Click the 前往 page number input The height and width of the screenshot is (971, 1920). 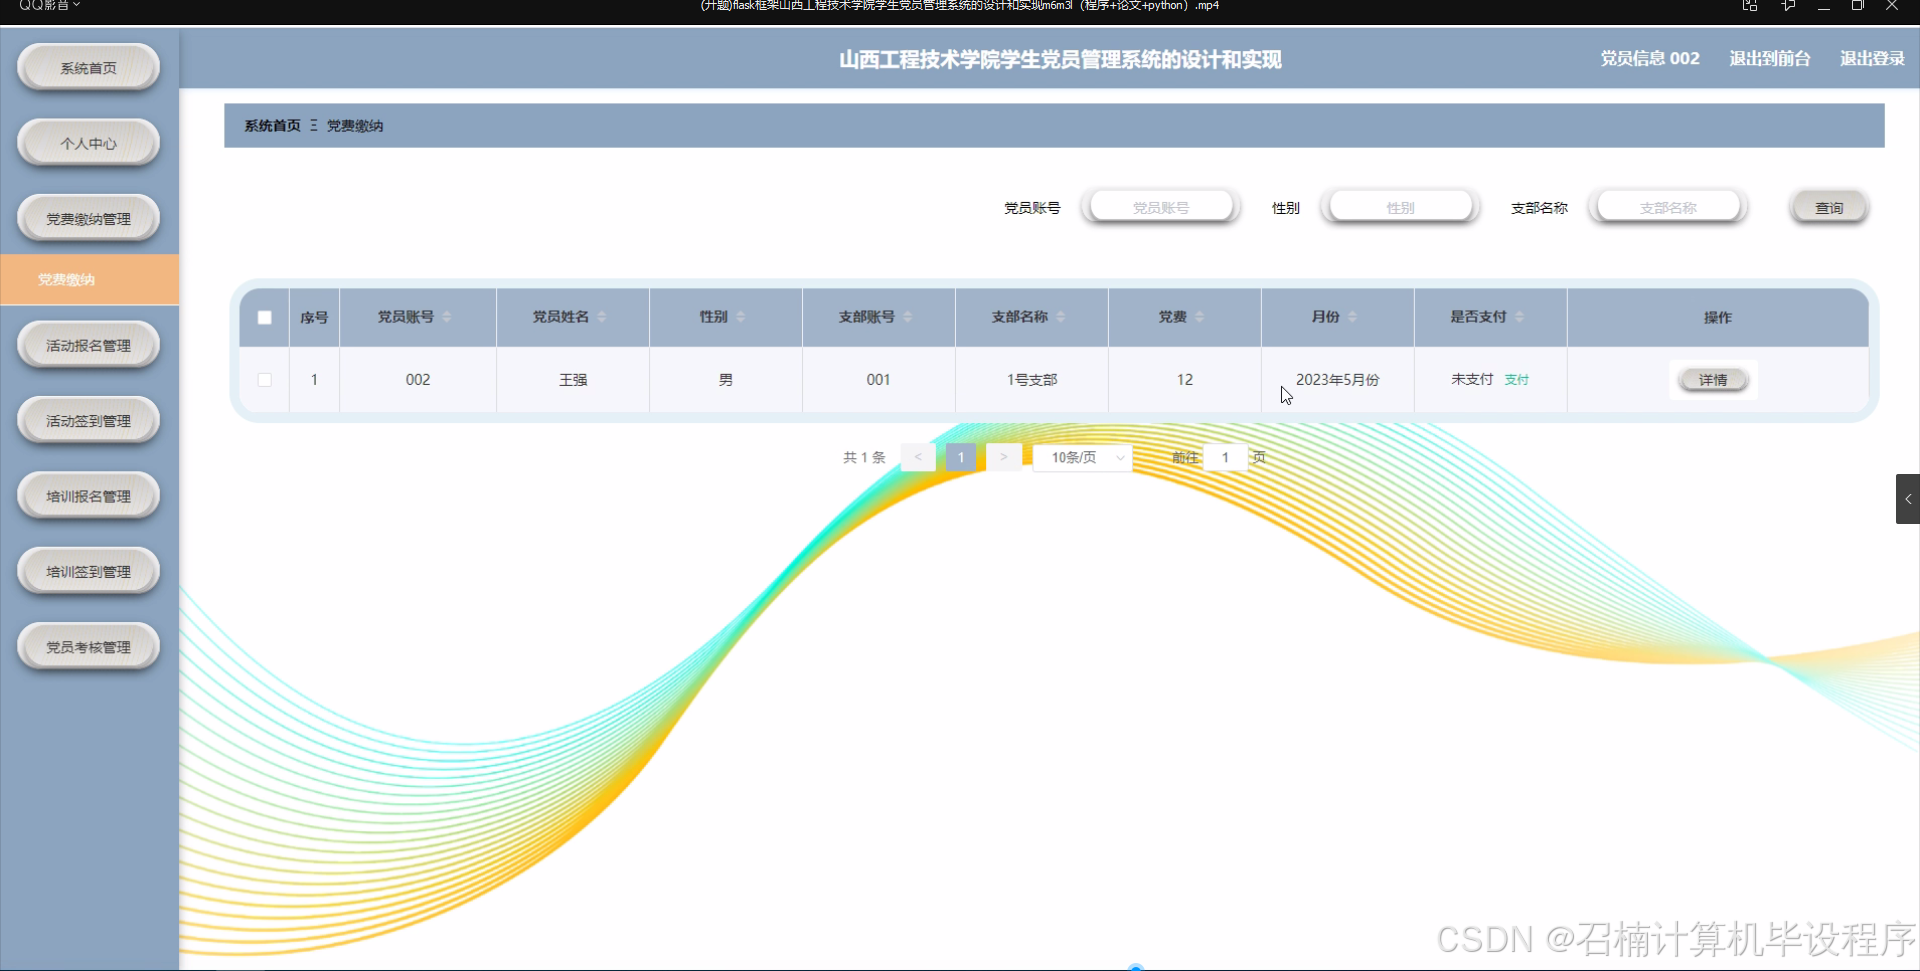pyautogui.click(x=1225, y=457)
